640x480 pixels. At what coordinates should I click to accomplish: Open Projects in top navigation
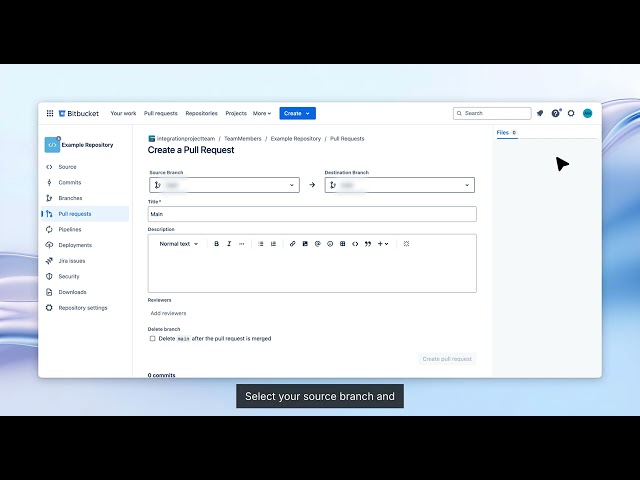pos(236,113)
